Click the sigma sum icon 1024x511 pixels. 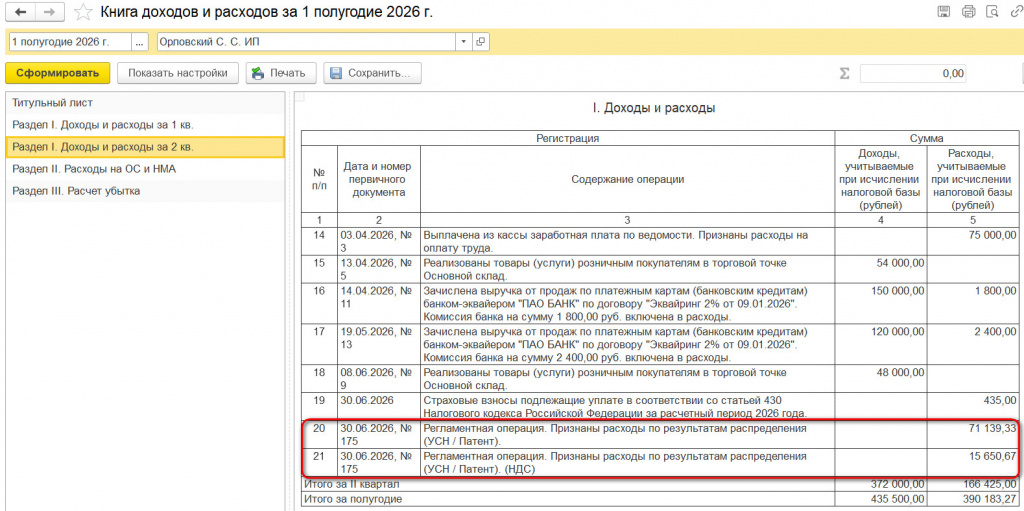(x=844, y=73)
